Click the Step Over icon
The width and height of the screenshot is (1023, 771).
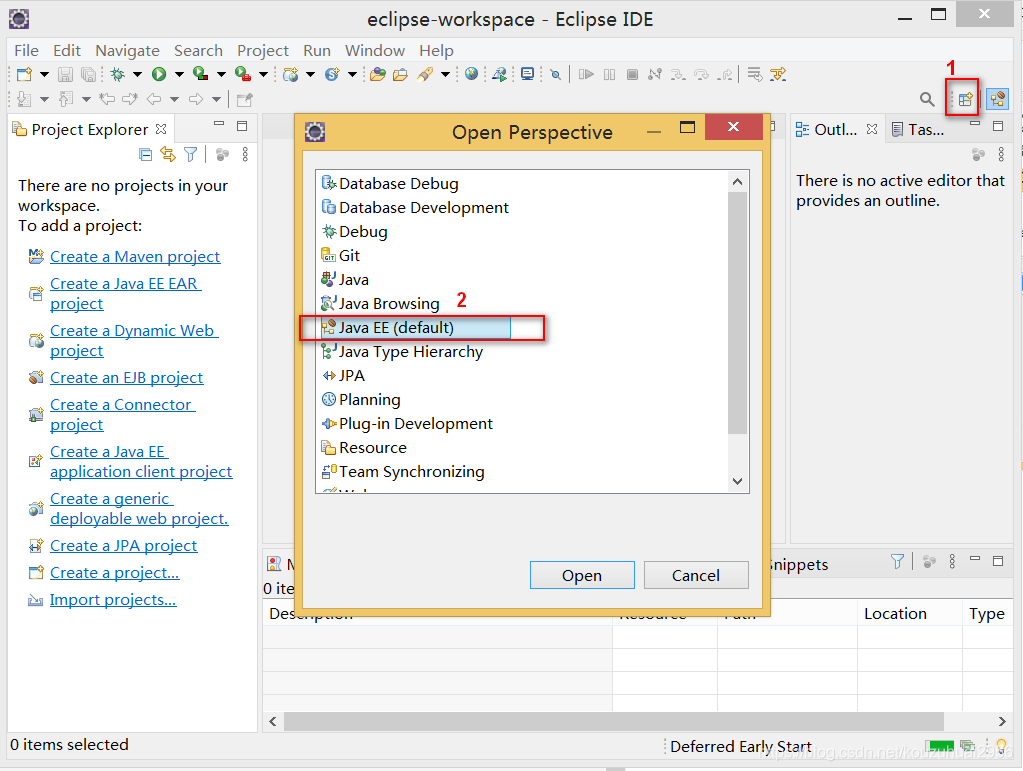click(701, 74)
